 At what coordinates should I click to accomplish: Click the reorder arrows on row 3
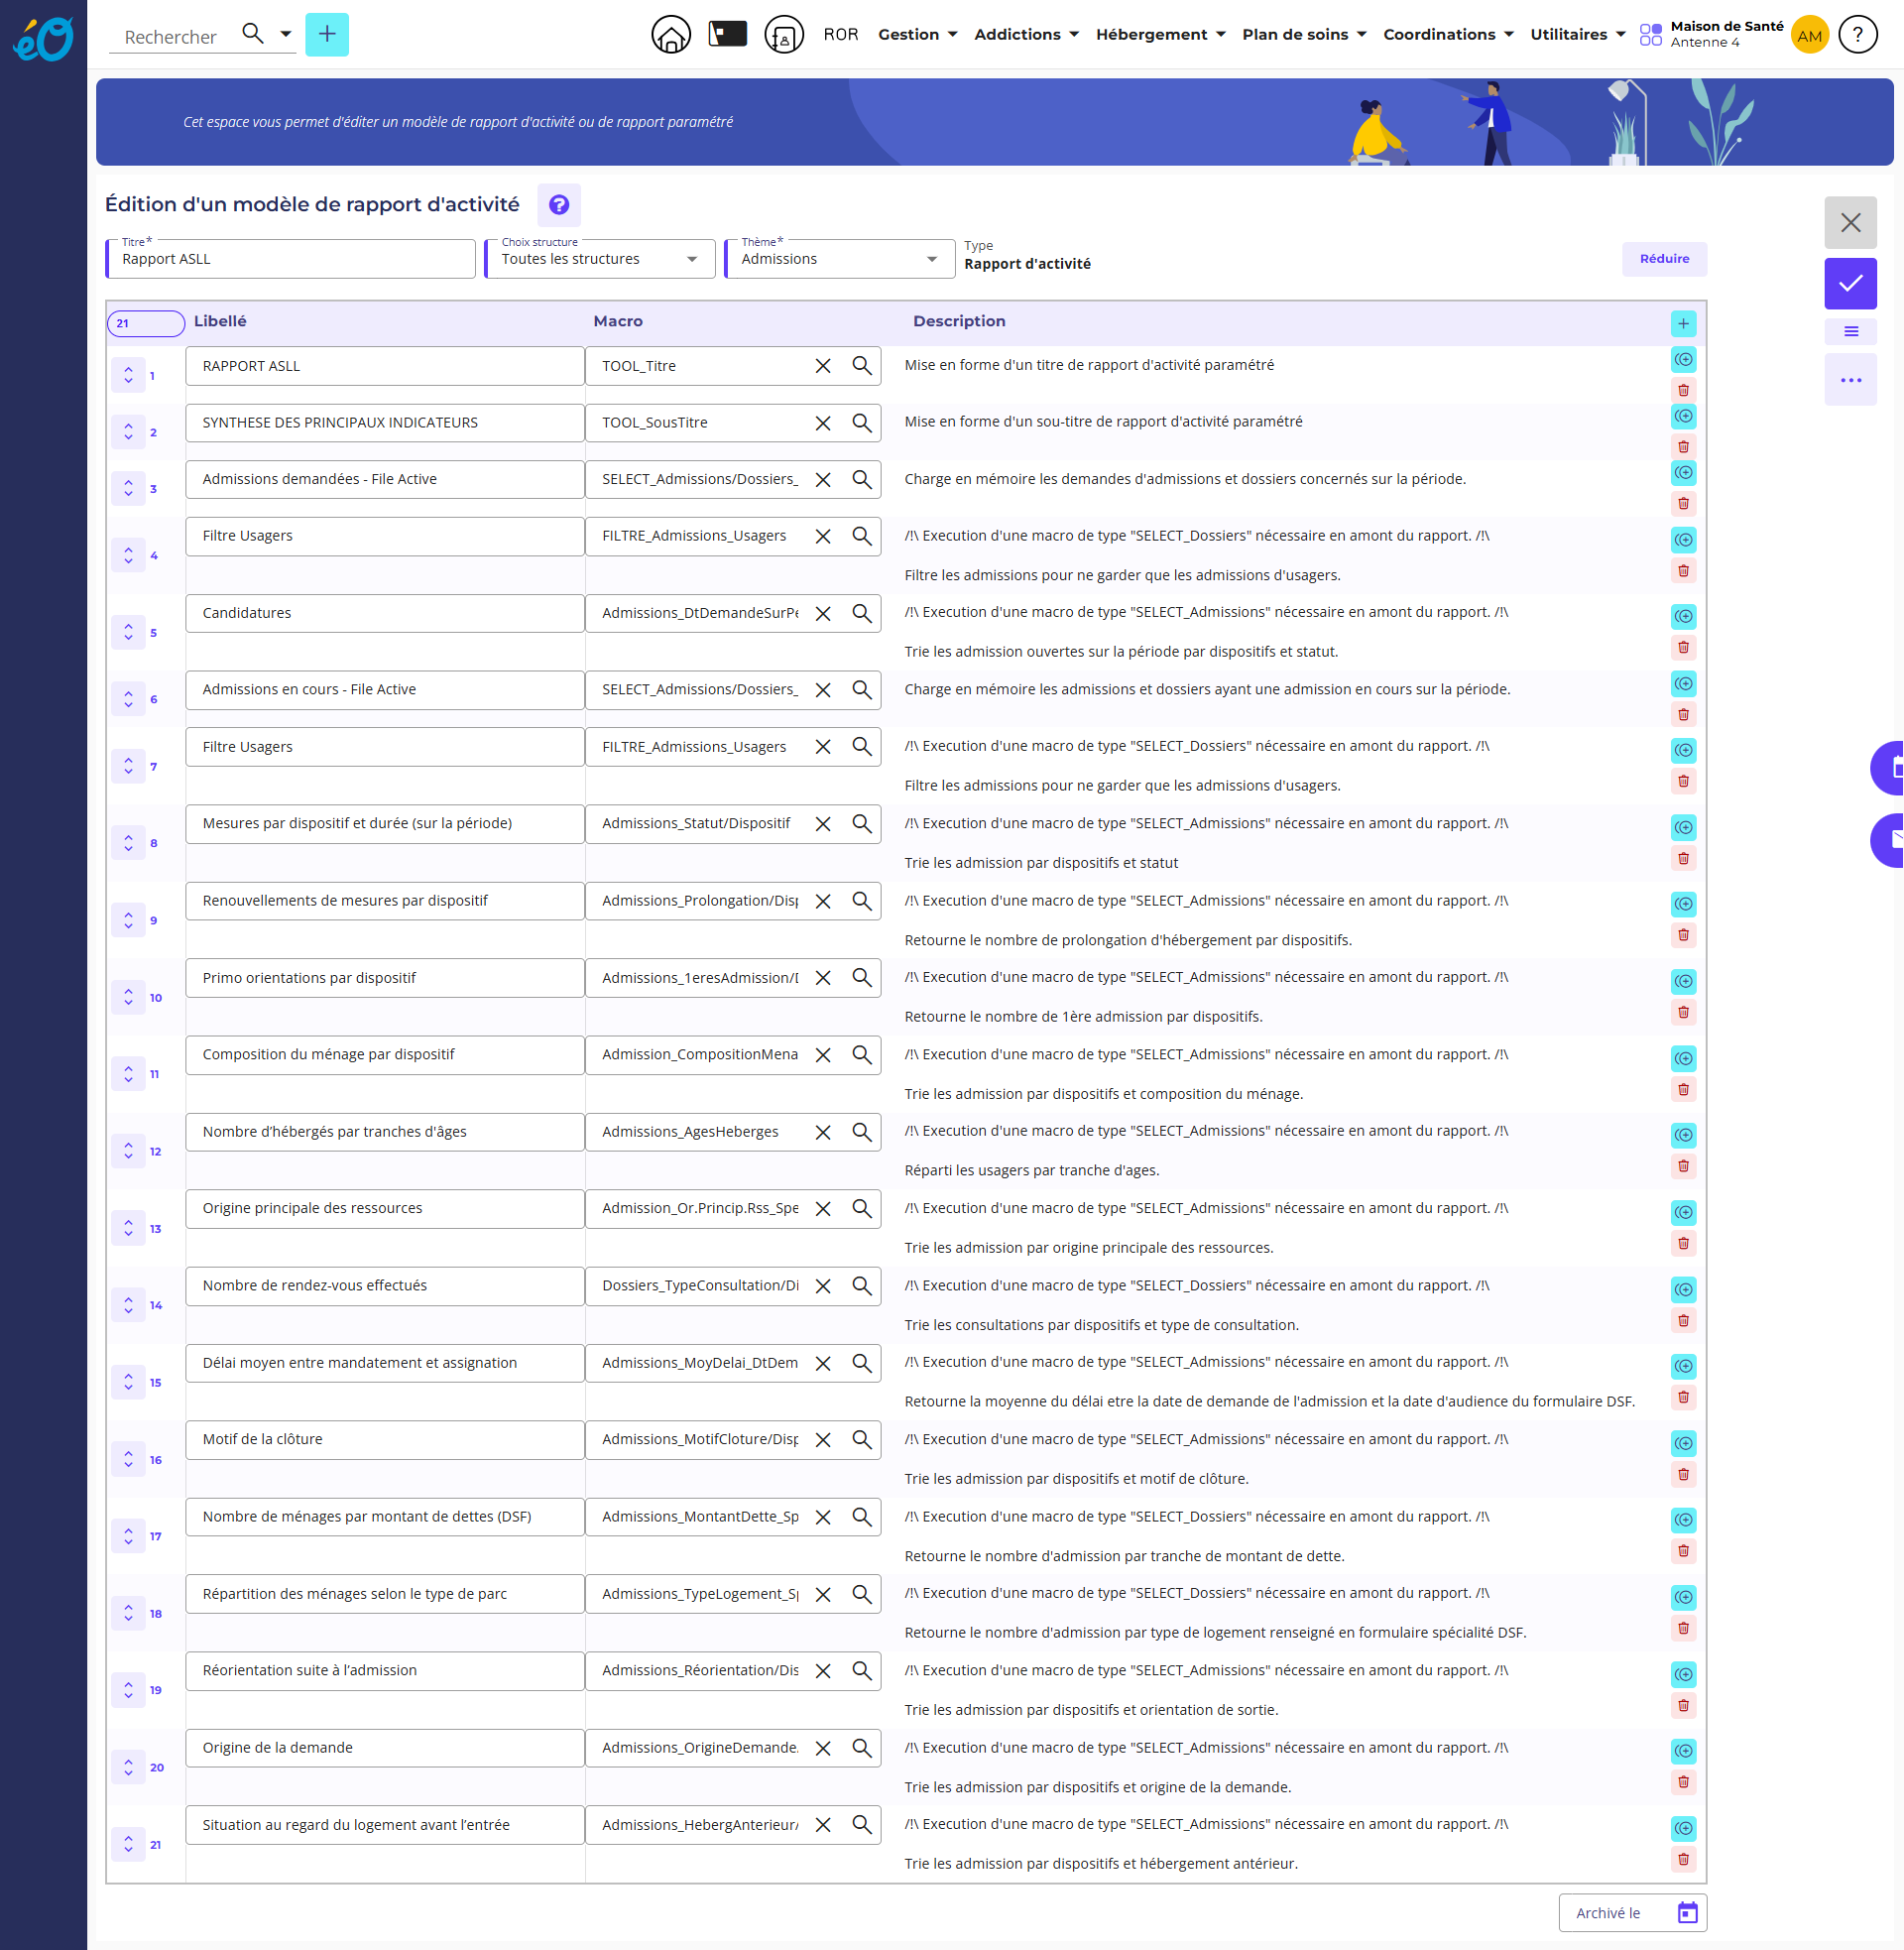128,488
